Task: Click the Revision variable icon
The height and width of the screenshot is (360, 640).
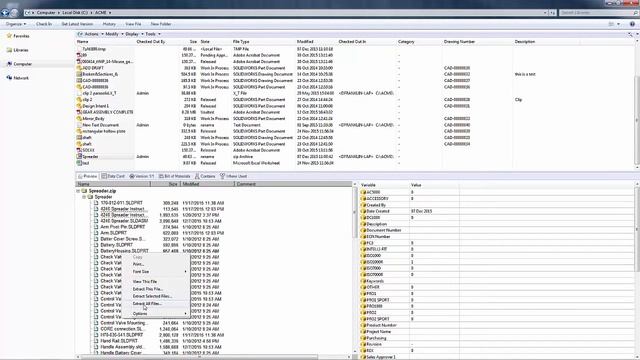Action: pos(363,344)
